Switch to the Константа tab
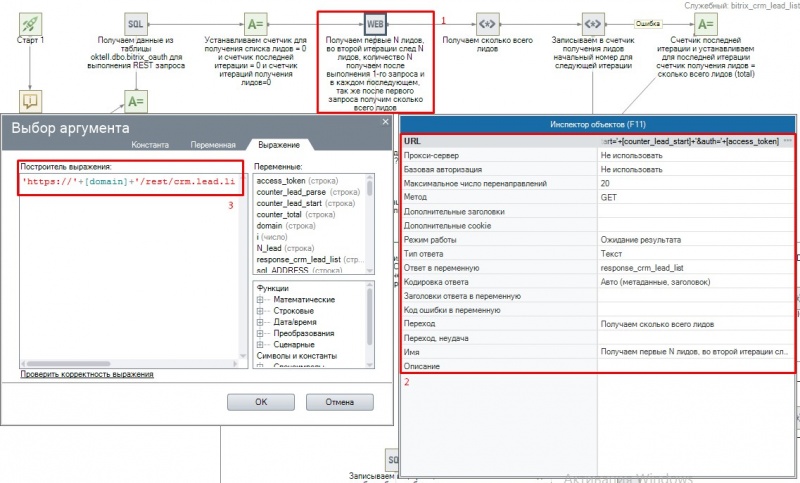 150,145
